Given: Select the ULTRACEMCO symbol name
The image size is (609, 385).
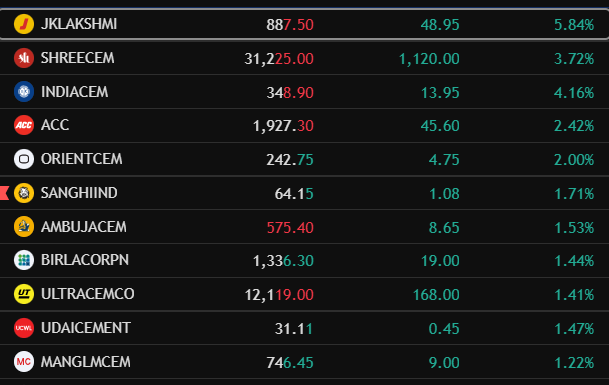Looking at the screenshot, I should 87,294.
